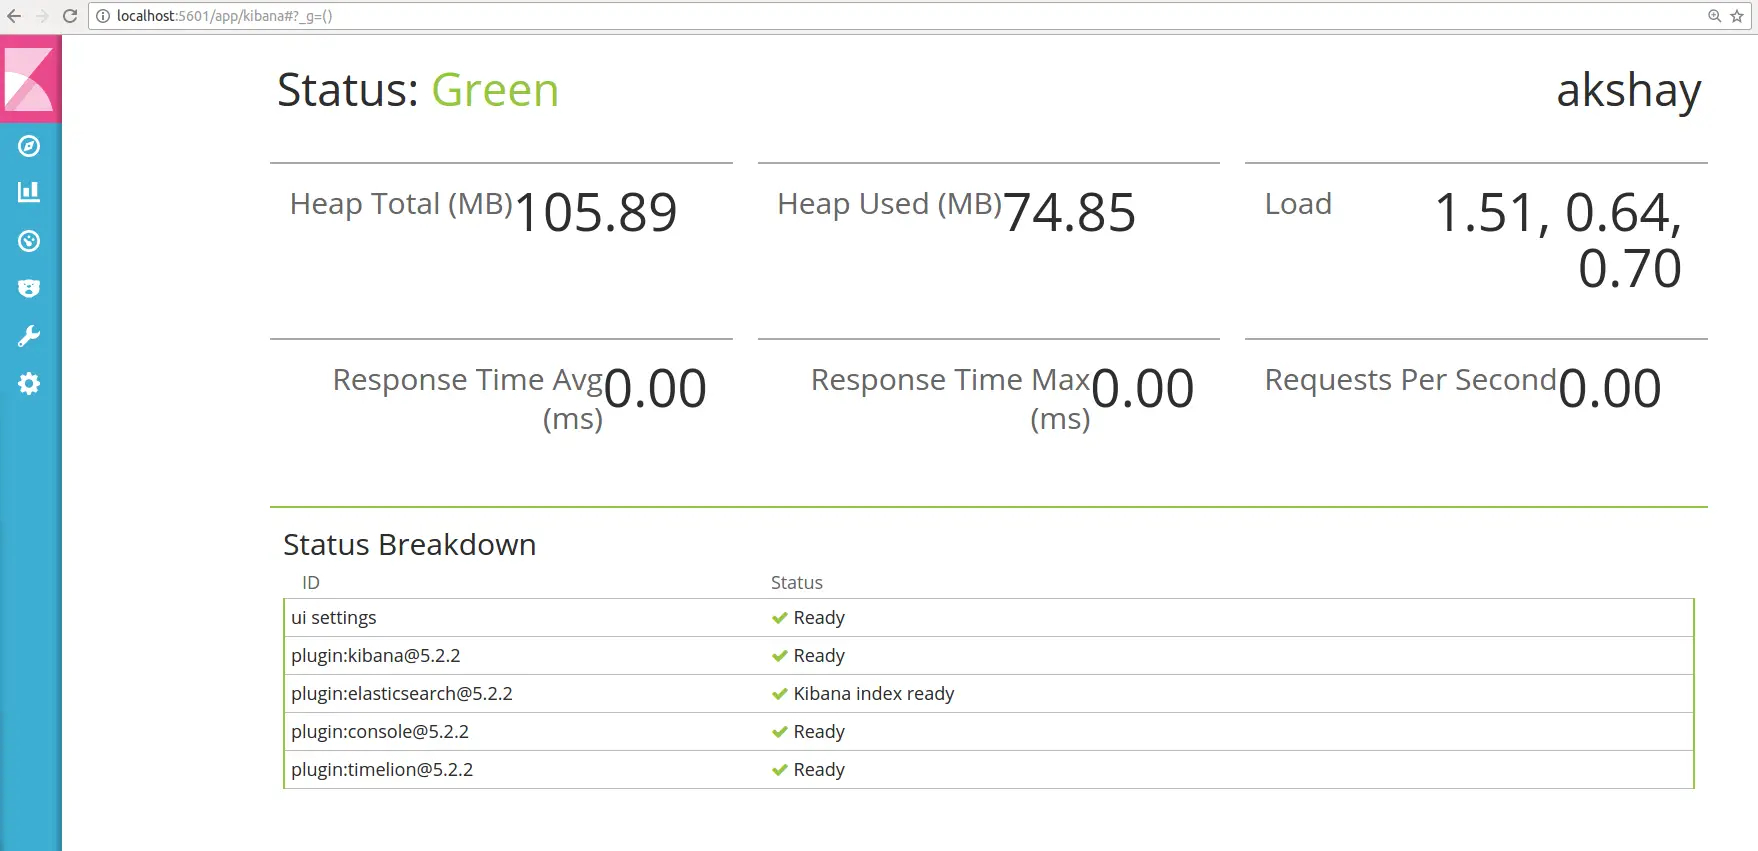Click Ready status in the ui settings row

point(819,618)
